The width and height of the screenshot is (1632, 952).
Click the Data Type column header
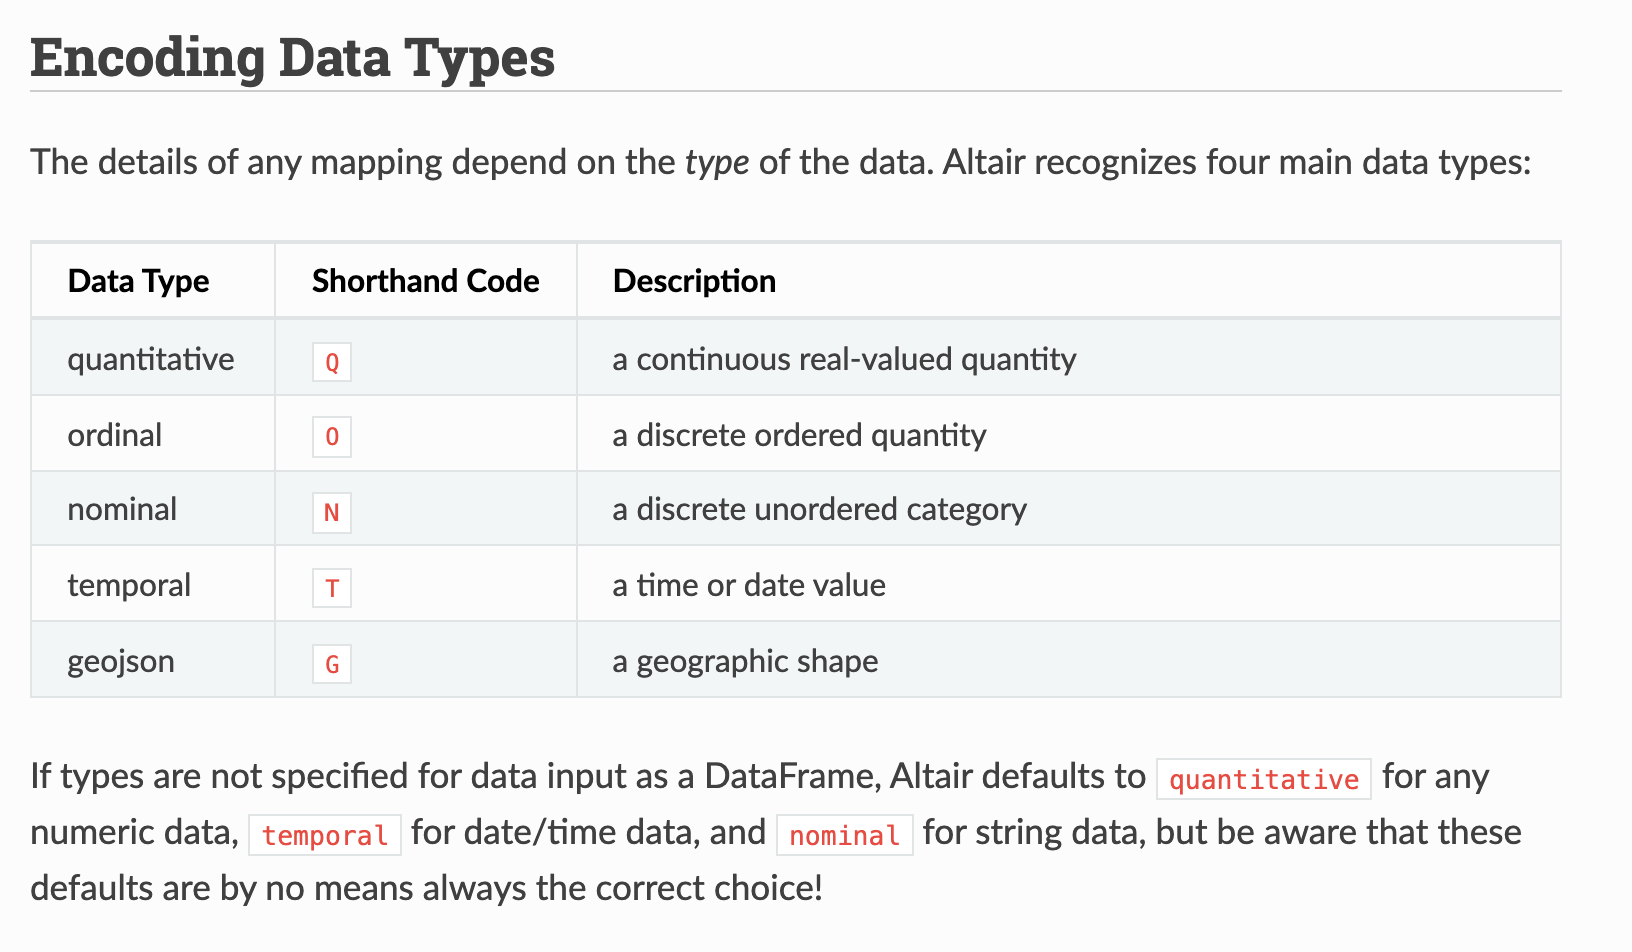click(x=138, y=281)
